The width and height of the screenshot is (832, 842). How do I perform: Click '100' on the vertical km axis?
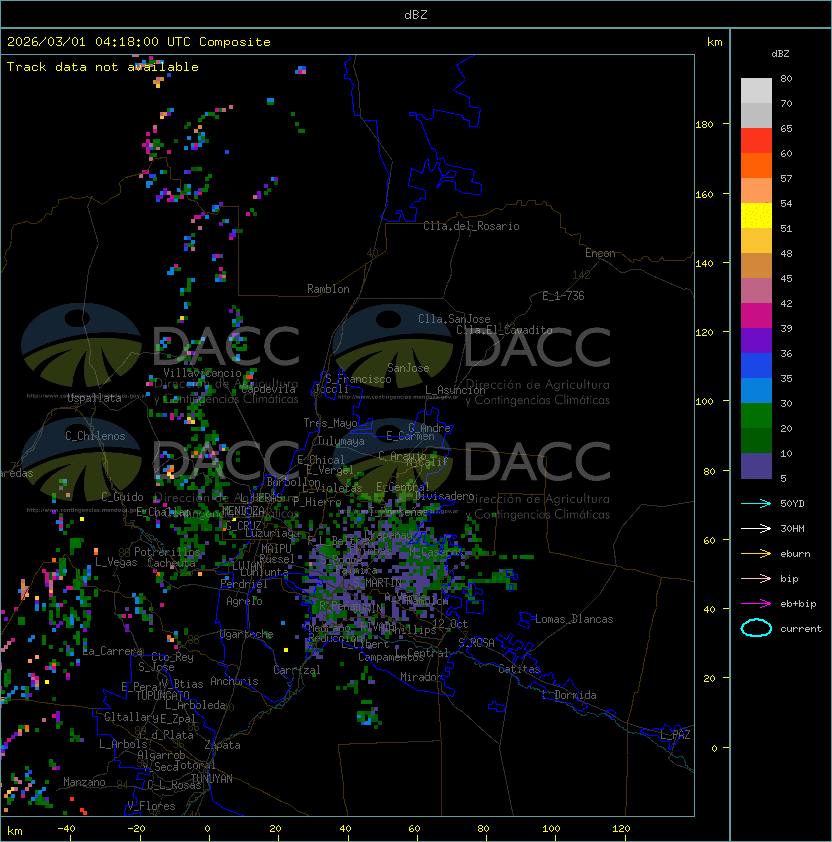click(x=704, y=401)
